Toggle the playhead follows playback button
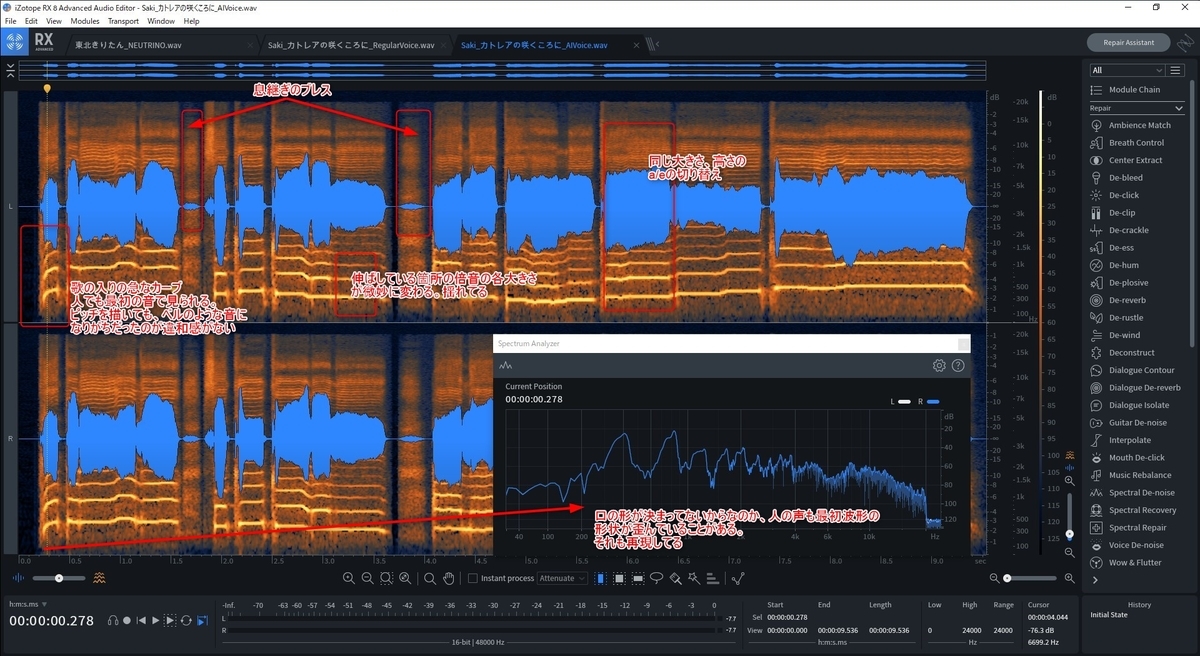The width and height of the screenshot is (1200, 656). click(202, 621)
